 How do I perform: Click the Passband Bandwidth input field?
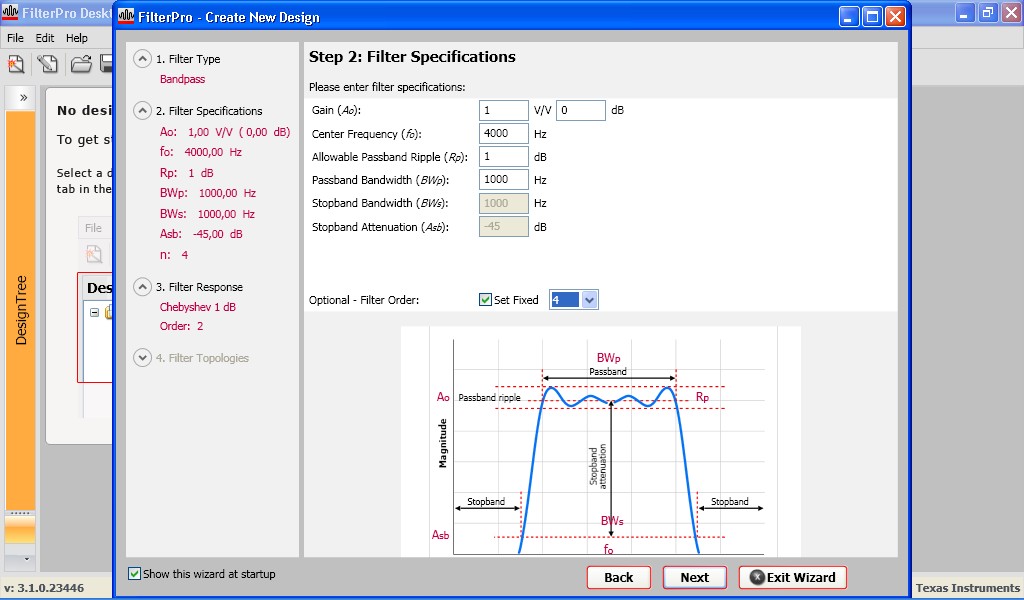[503, 179]
